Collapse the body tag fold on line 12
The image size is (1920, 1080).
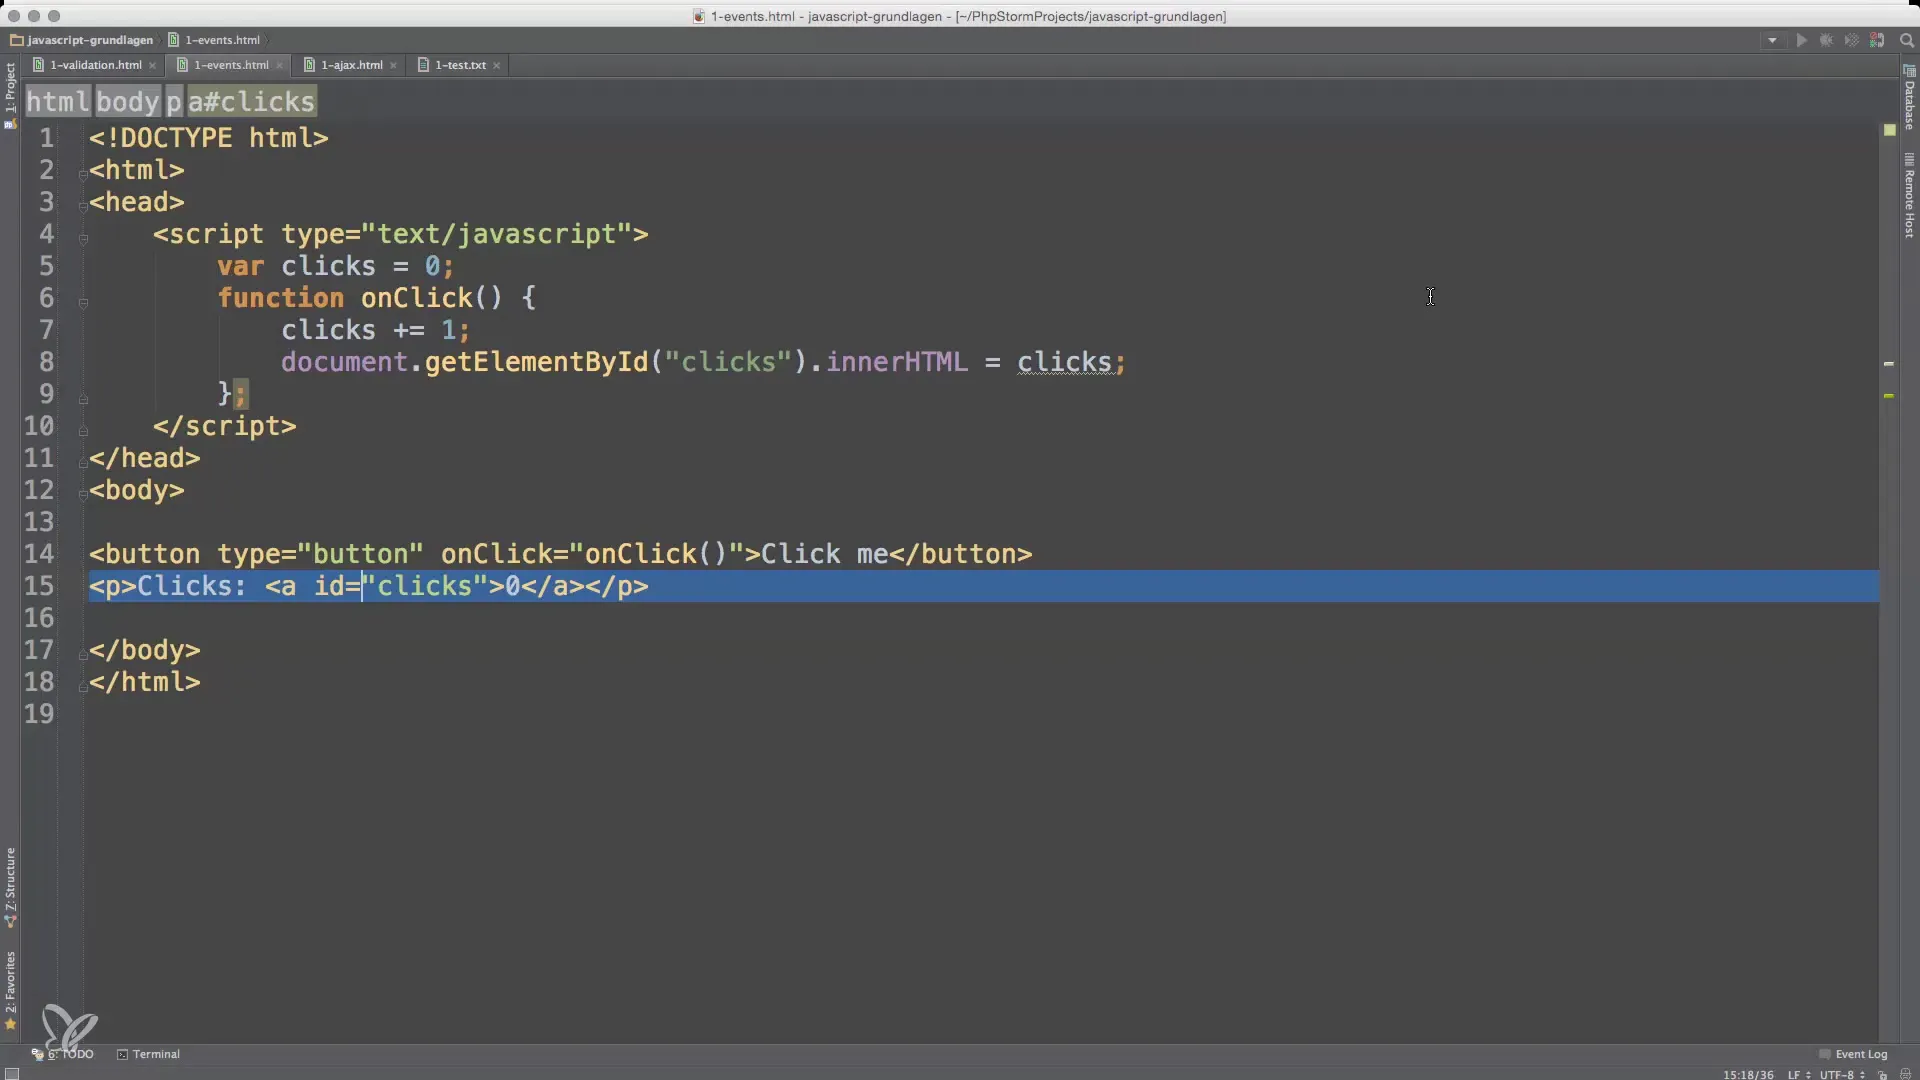pos(83,494)
